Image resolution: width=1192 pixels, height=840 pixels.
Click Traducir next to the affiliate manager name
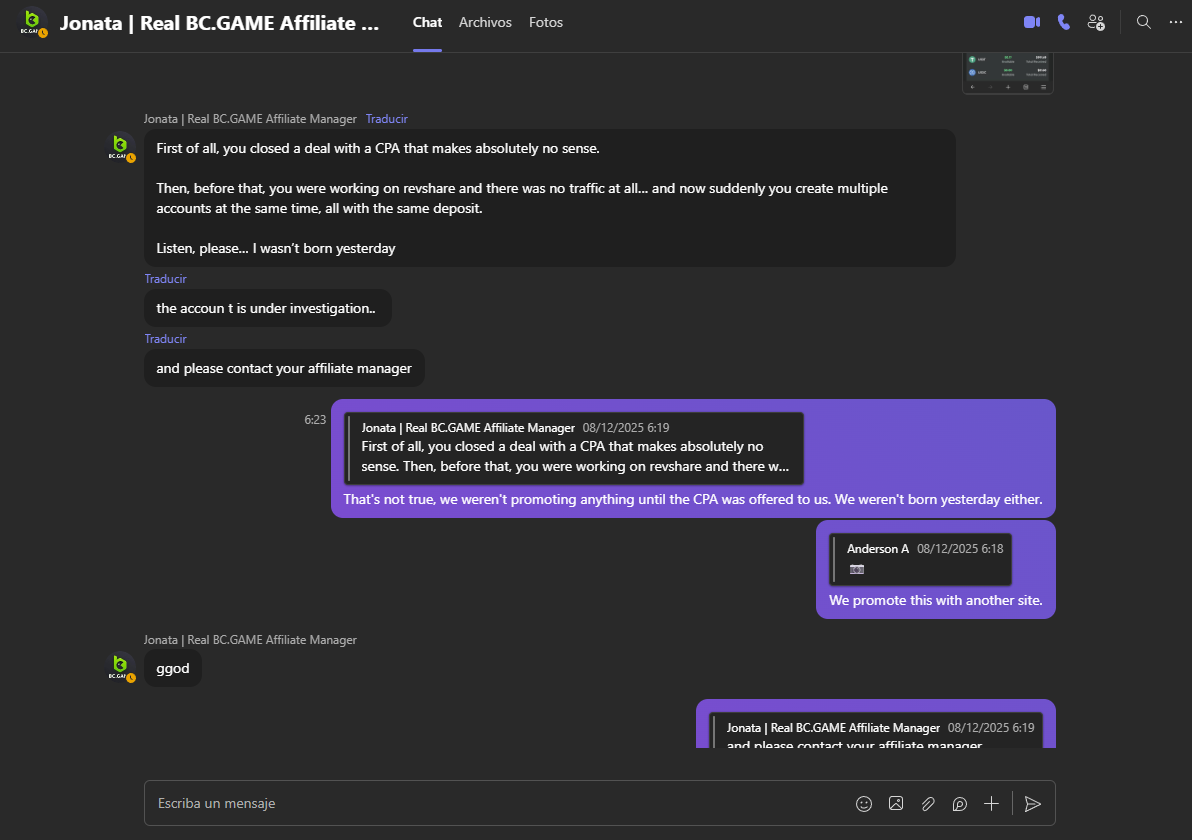pyautogui.click(x=386, y=118)
